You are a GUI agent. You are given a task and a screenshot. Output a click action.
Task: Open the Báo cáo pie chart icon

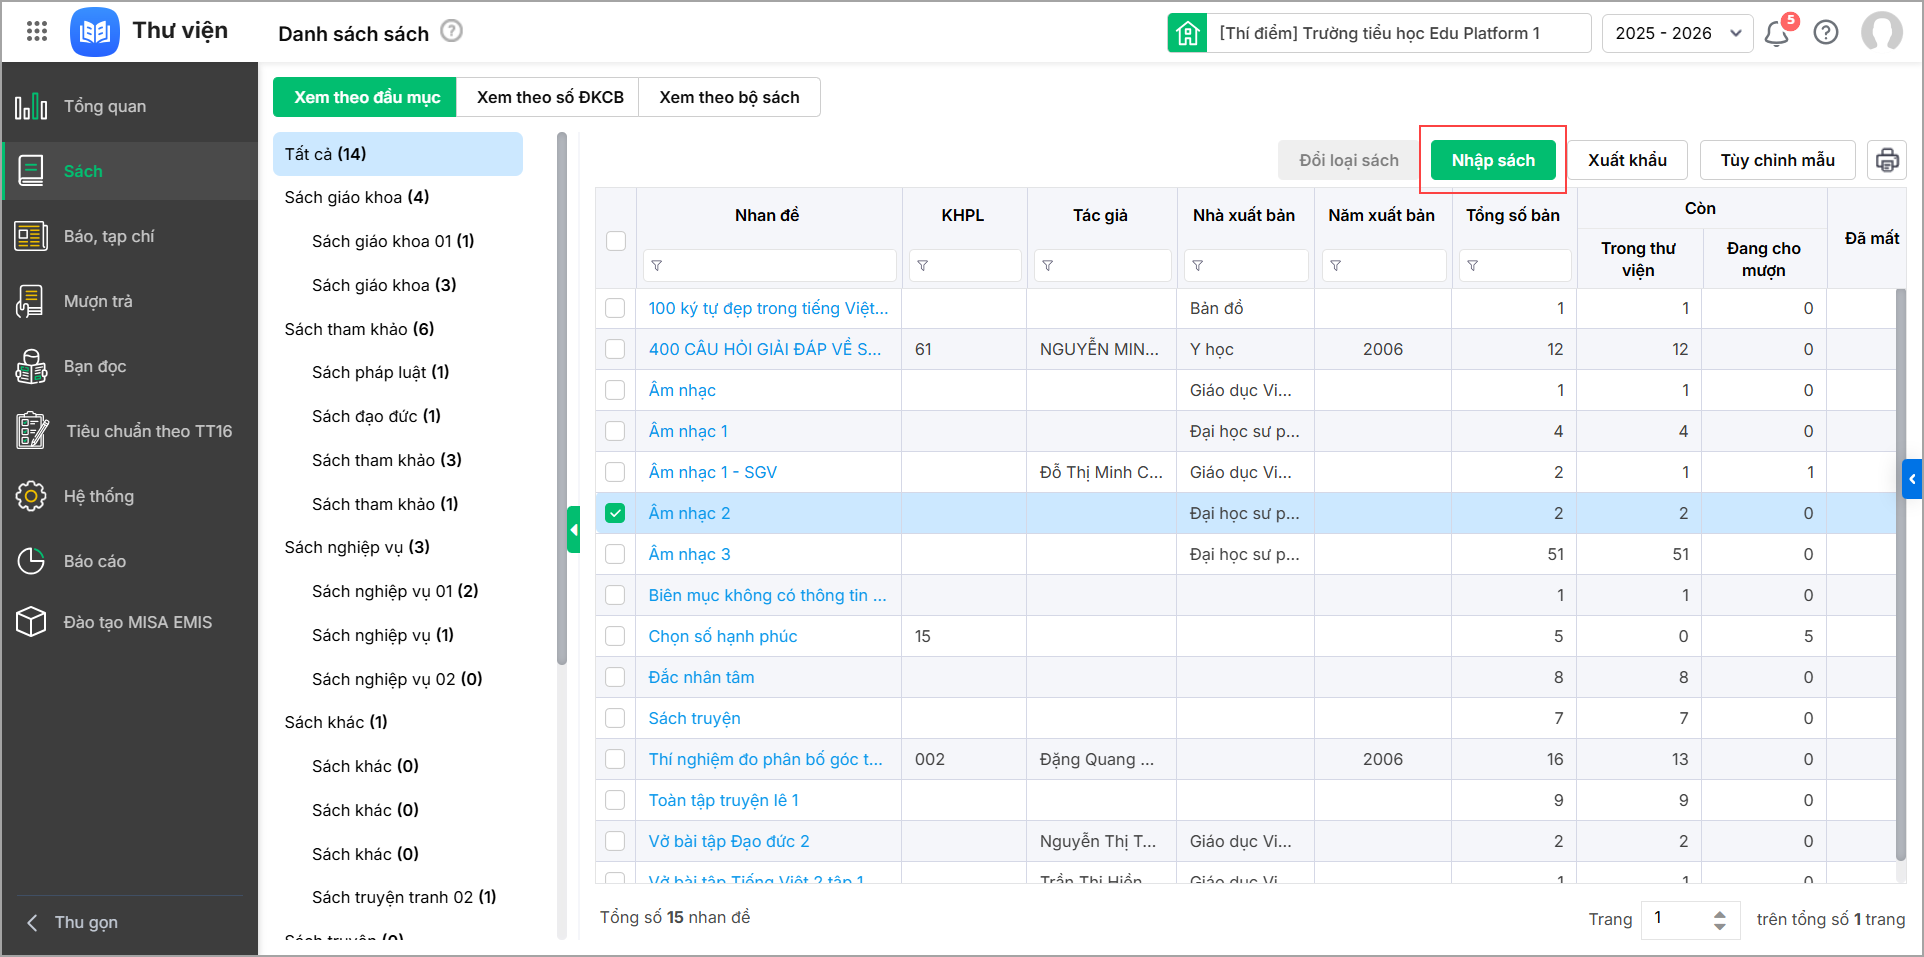pos(31,561)
